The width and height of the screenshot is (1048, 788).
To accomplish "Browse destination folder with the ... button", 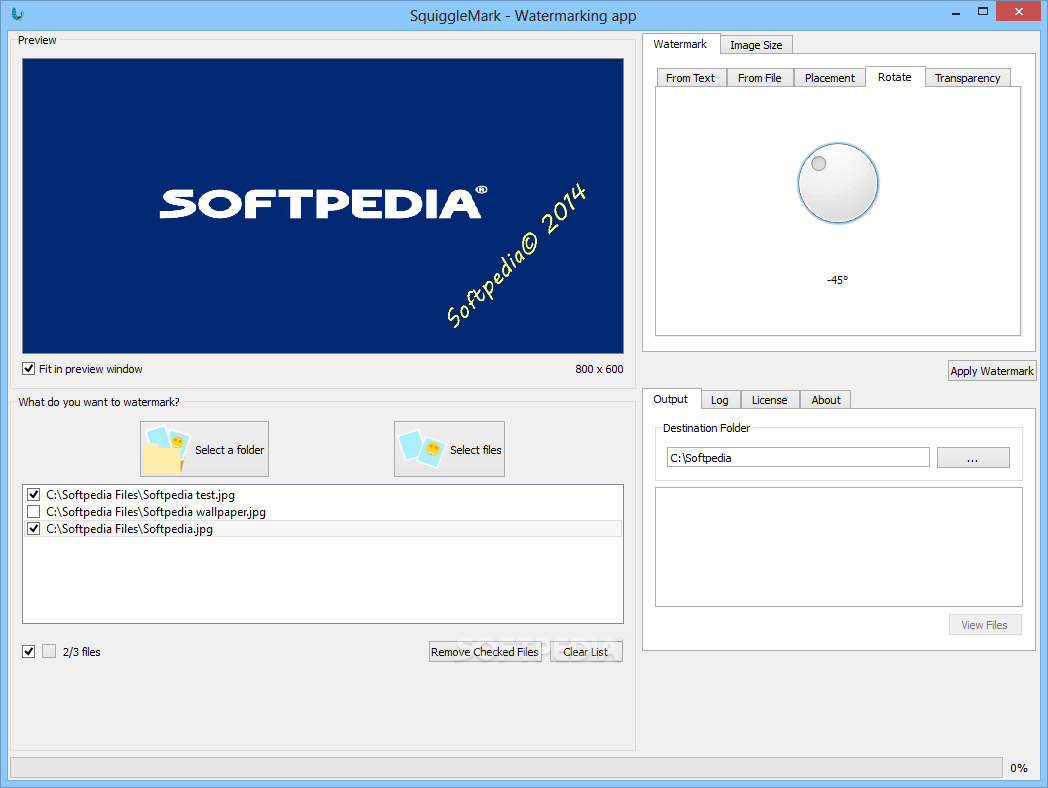I will [x=972, y=458].
